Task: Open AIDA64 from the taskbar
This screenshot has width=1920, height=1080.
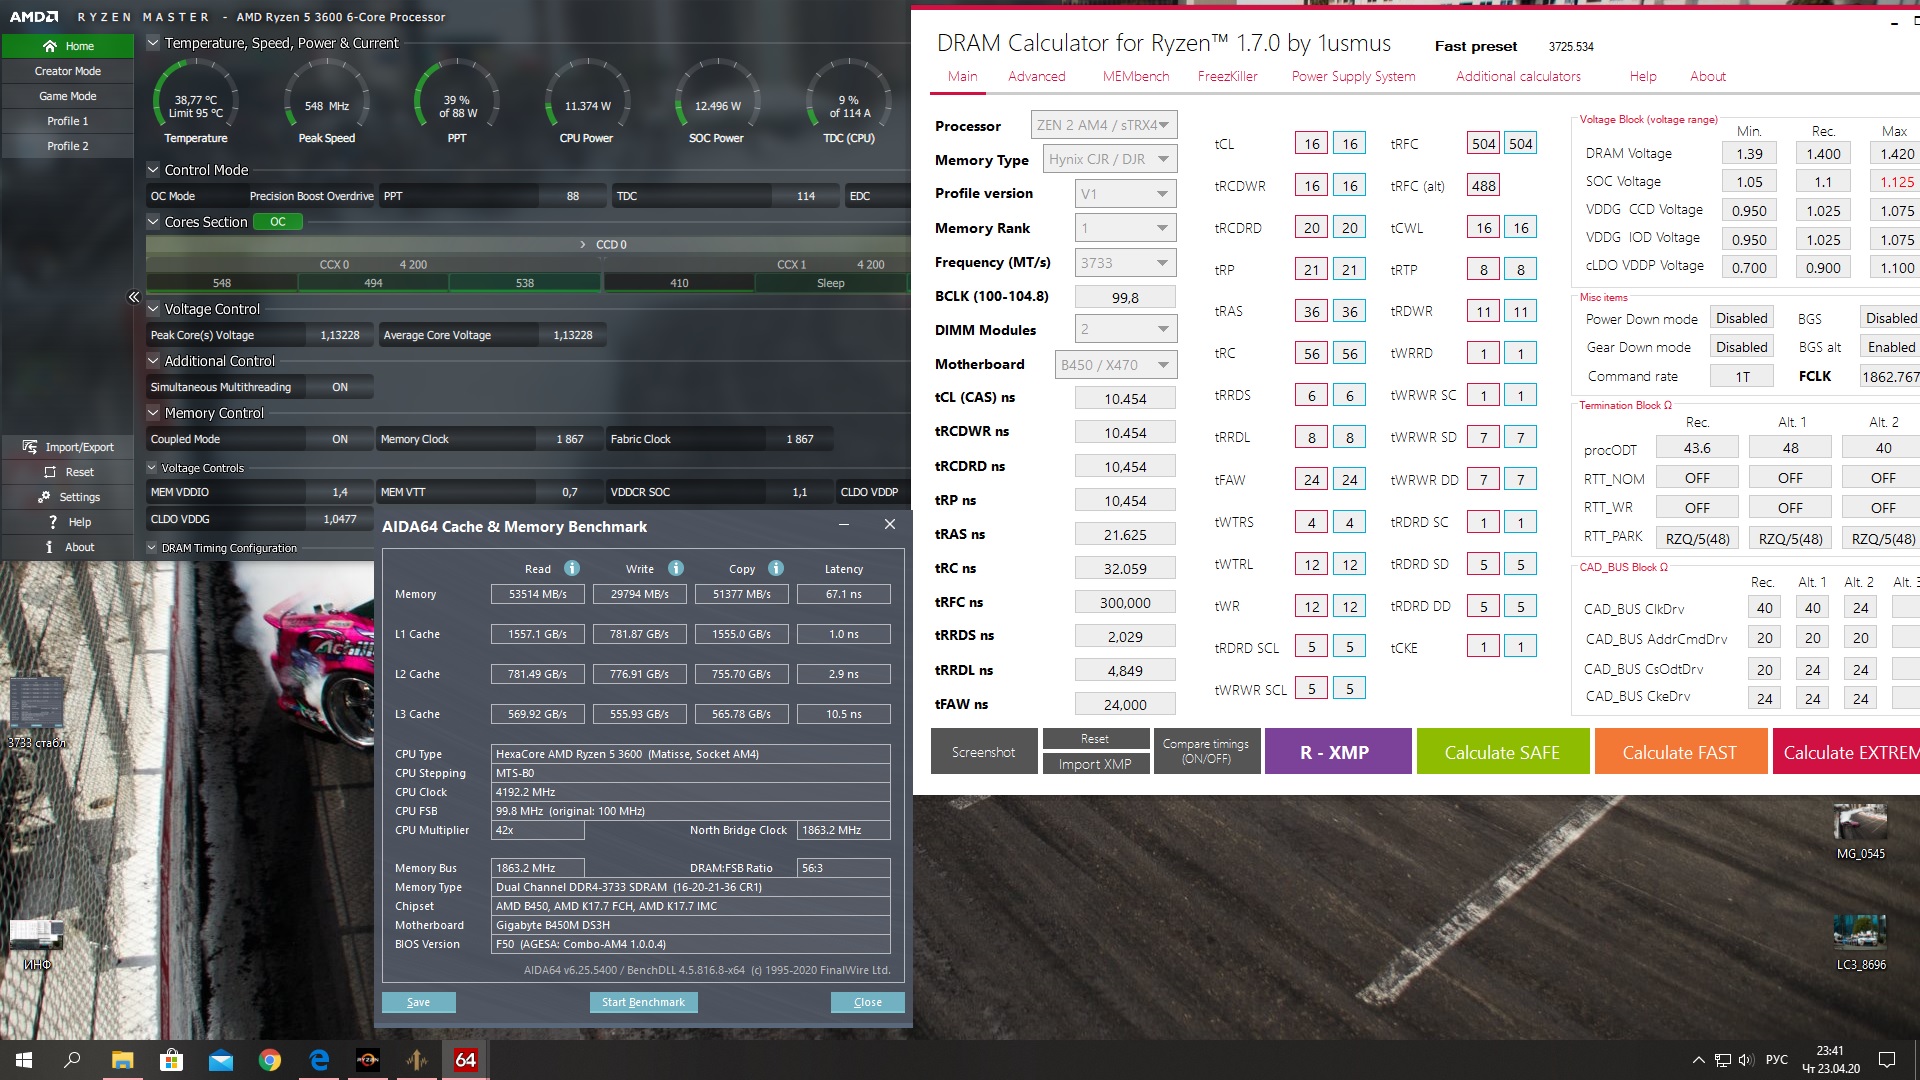Action: pyautogui.click(x=465, y=1060)
